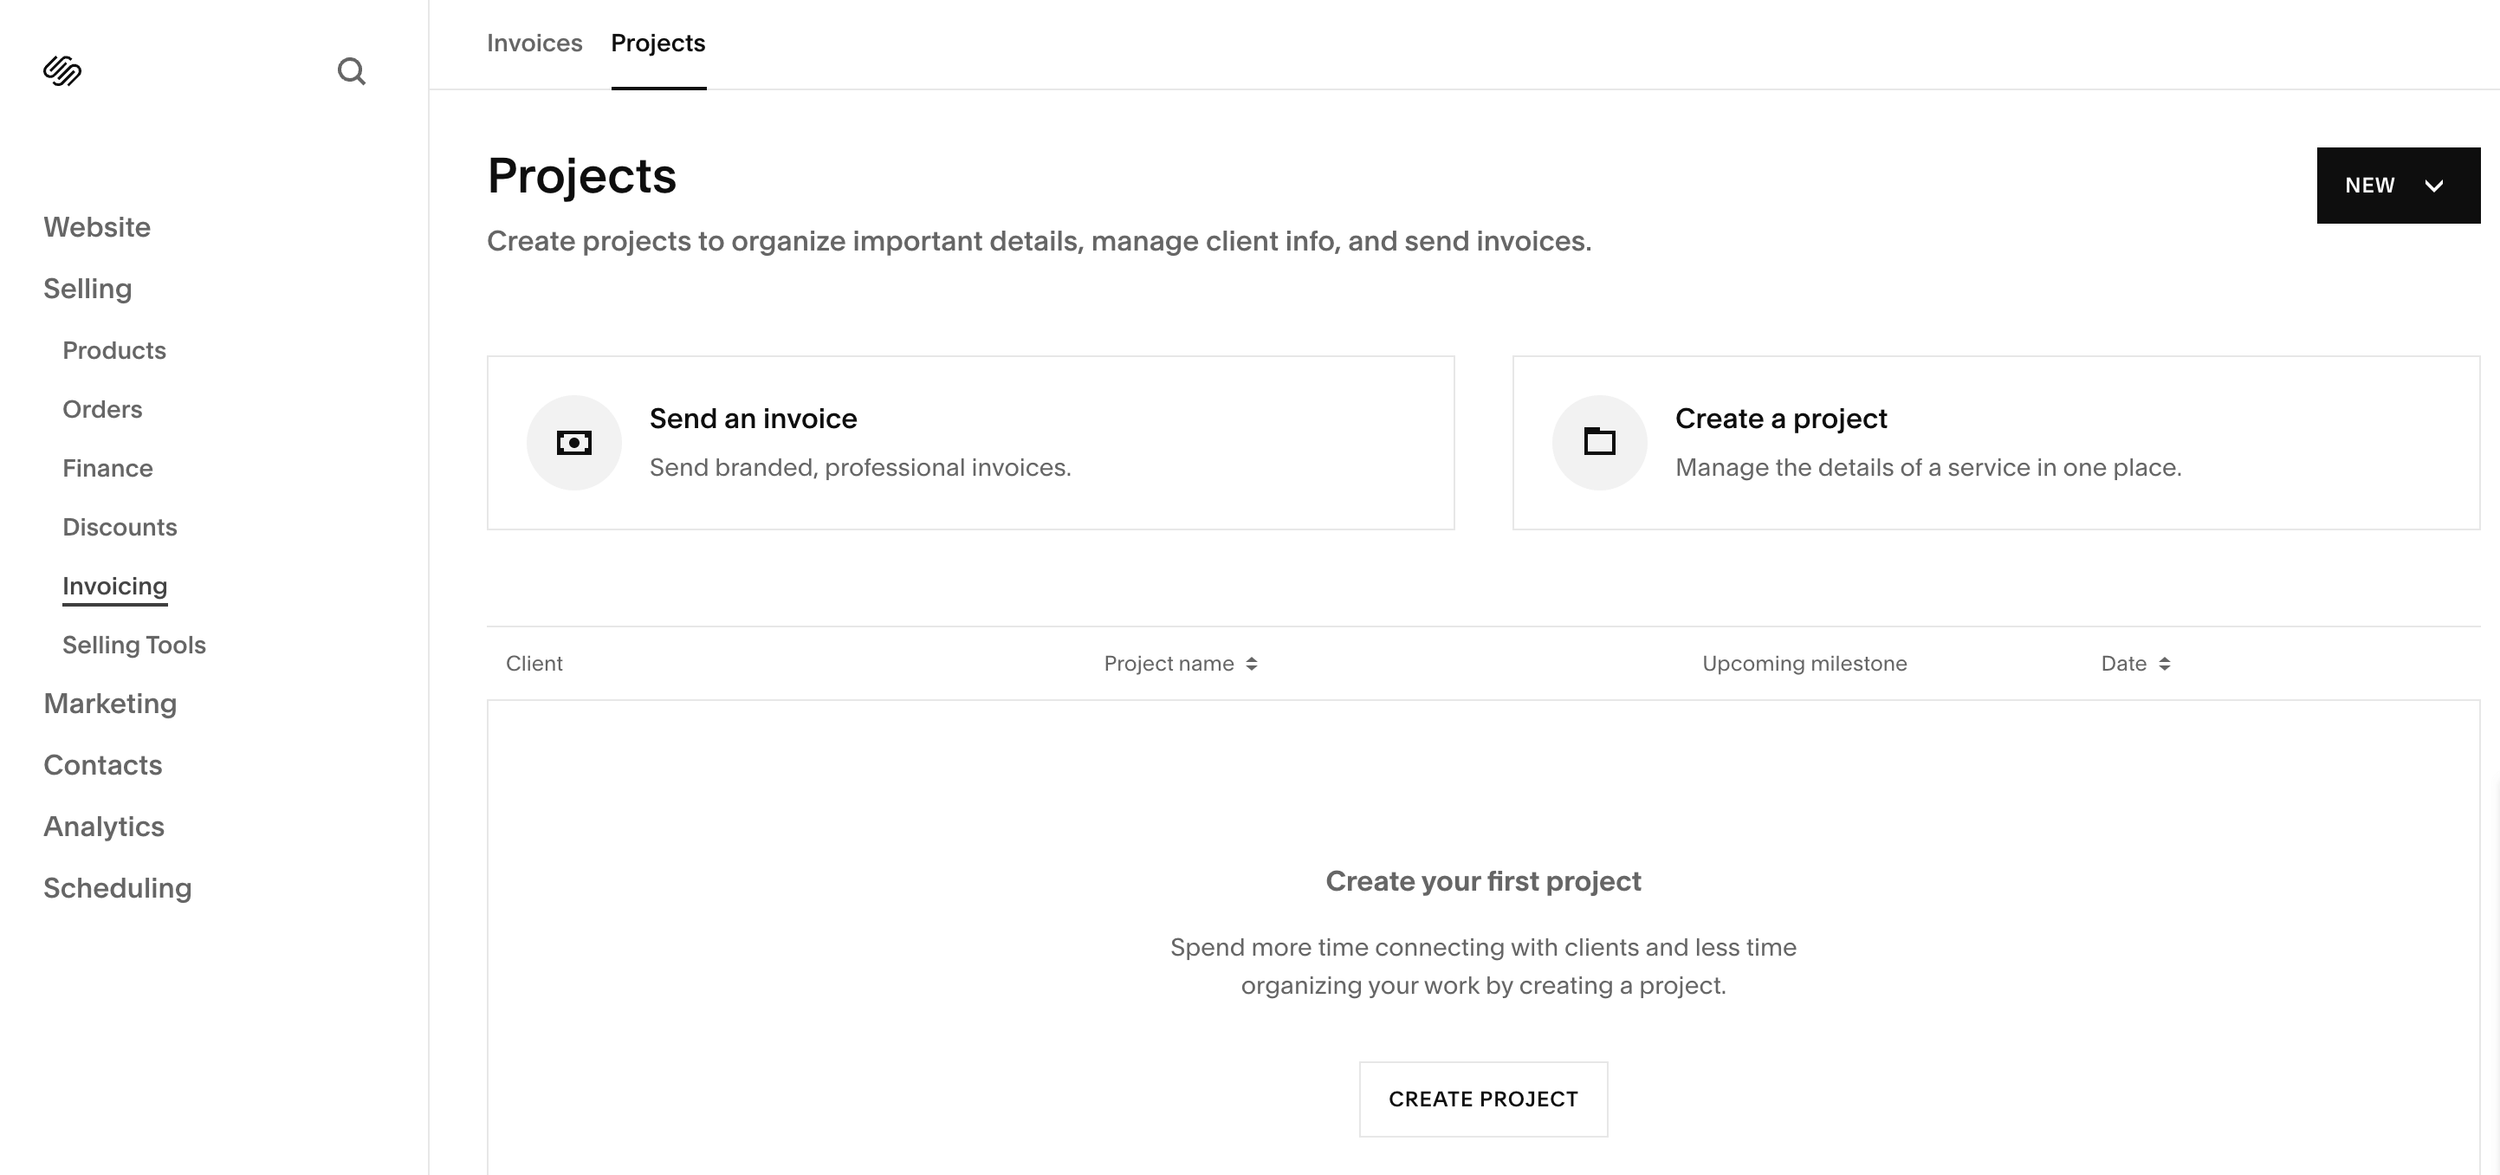Go to Products in the sidebar
This screenshot has width=2500, height=1175.
(114, 350)
